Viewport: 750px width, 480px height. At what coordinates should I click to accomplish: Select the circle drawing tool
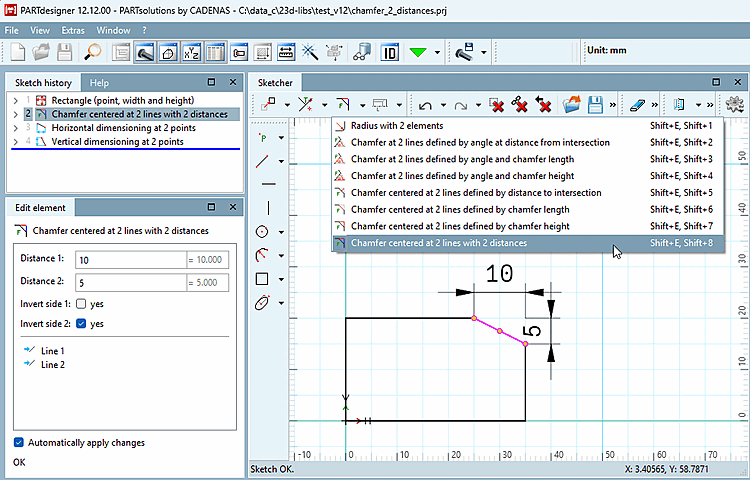coord(262,232)
